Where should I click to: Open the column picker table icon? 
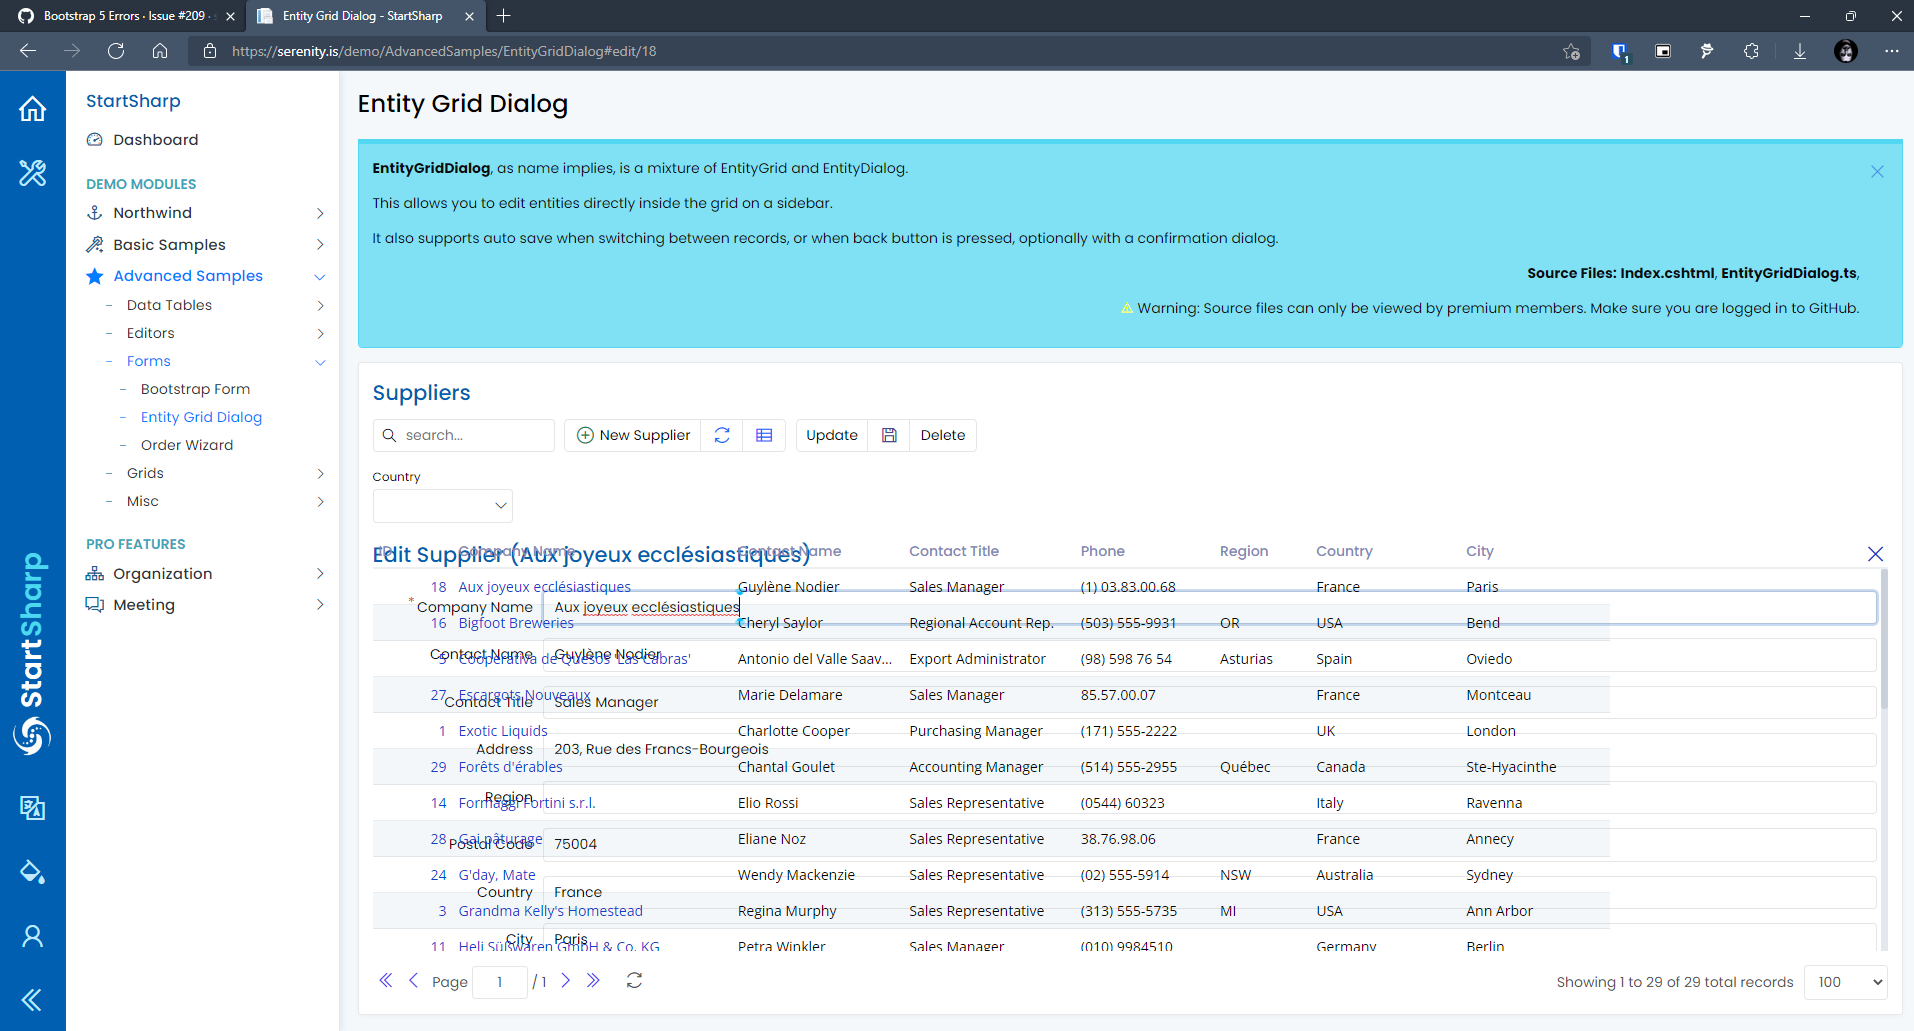(x=764, y=435)
